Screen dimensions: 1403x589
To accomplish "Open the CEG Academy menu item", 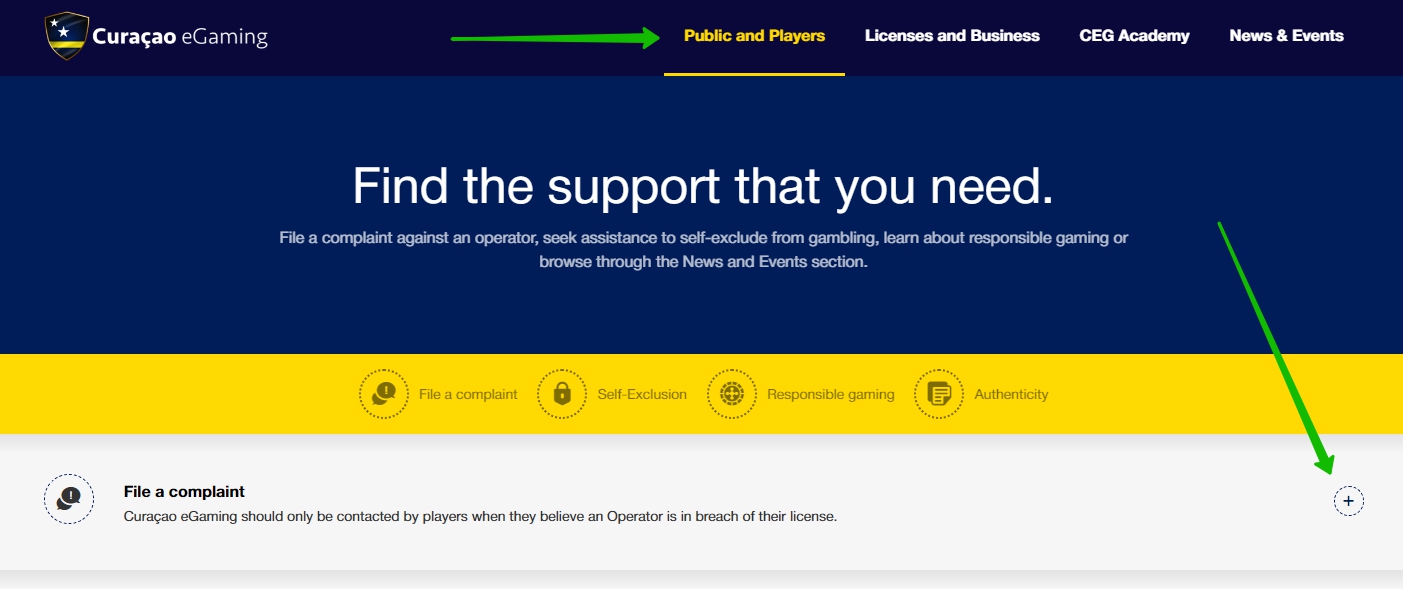I will coord(1134,36).
